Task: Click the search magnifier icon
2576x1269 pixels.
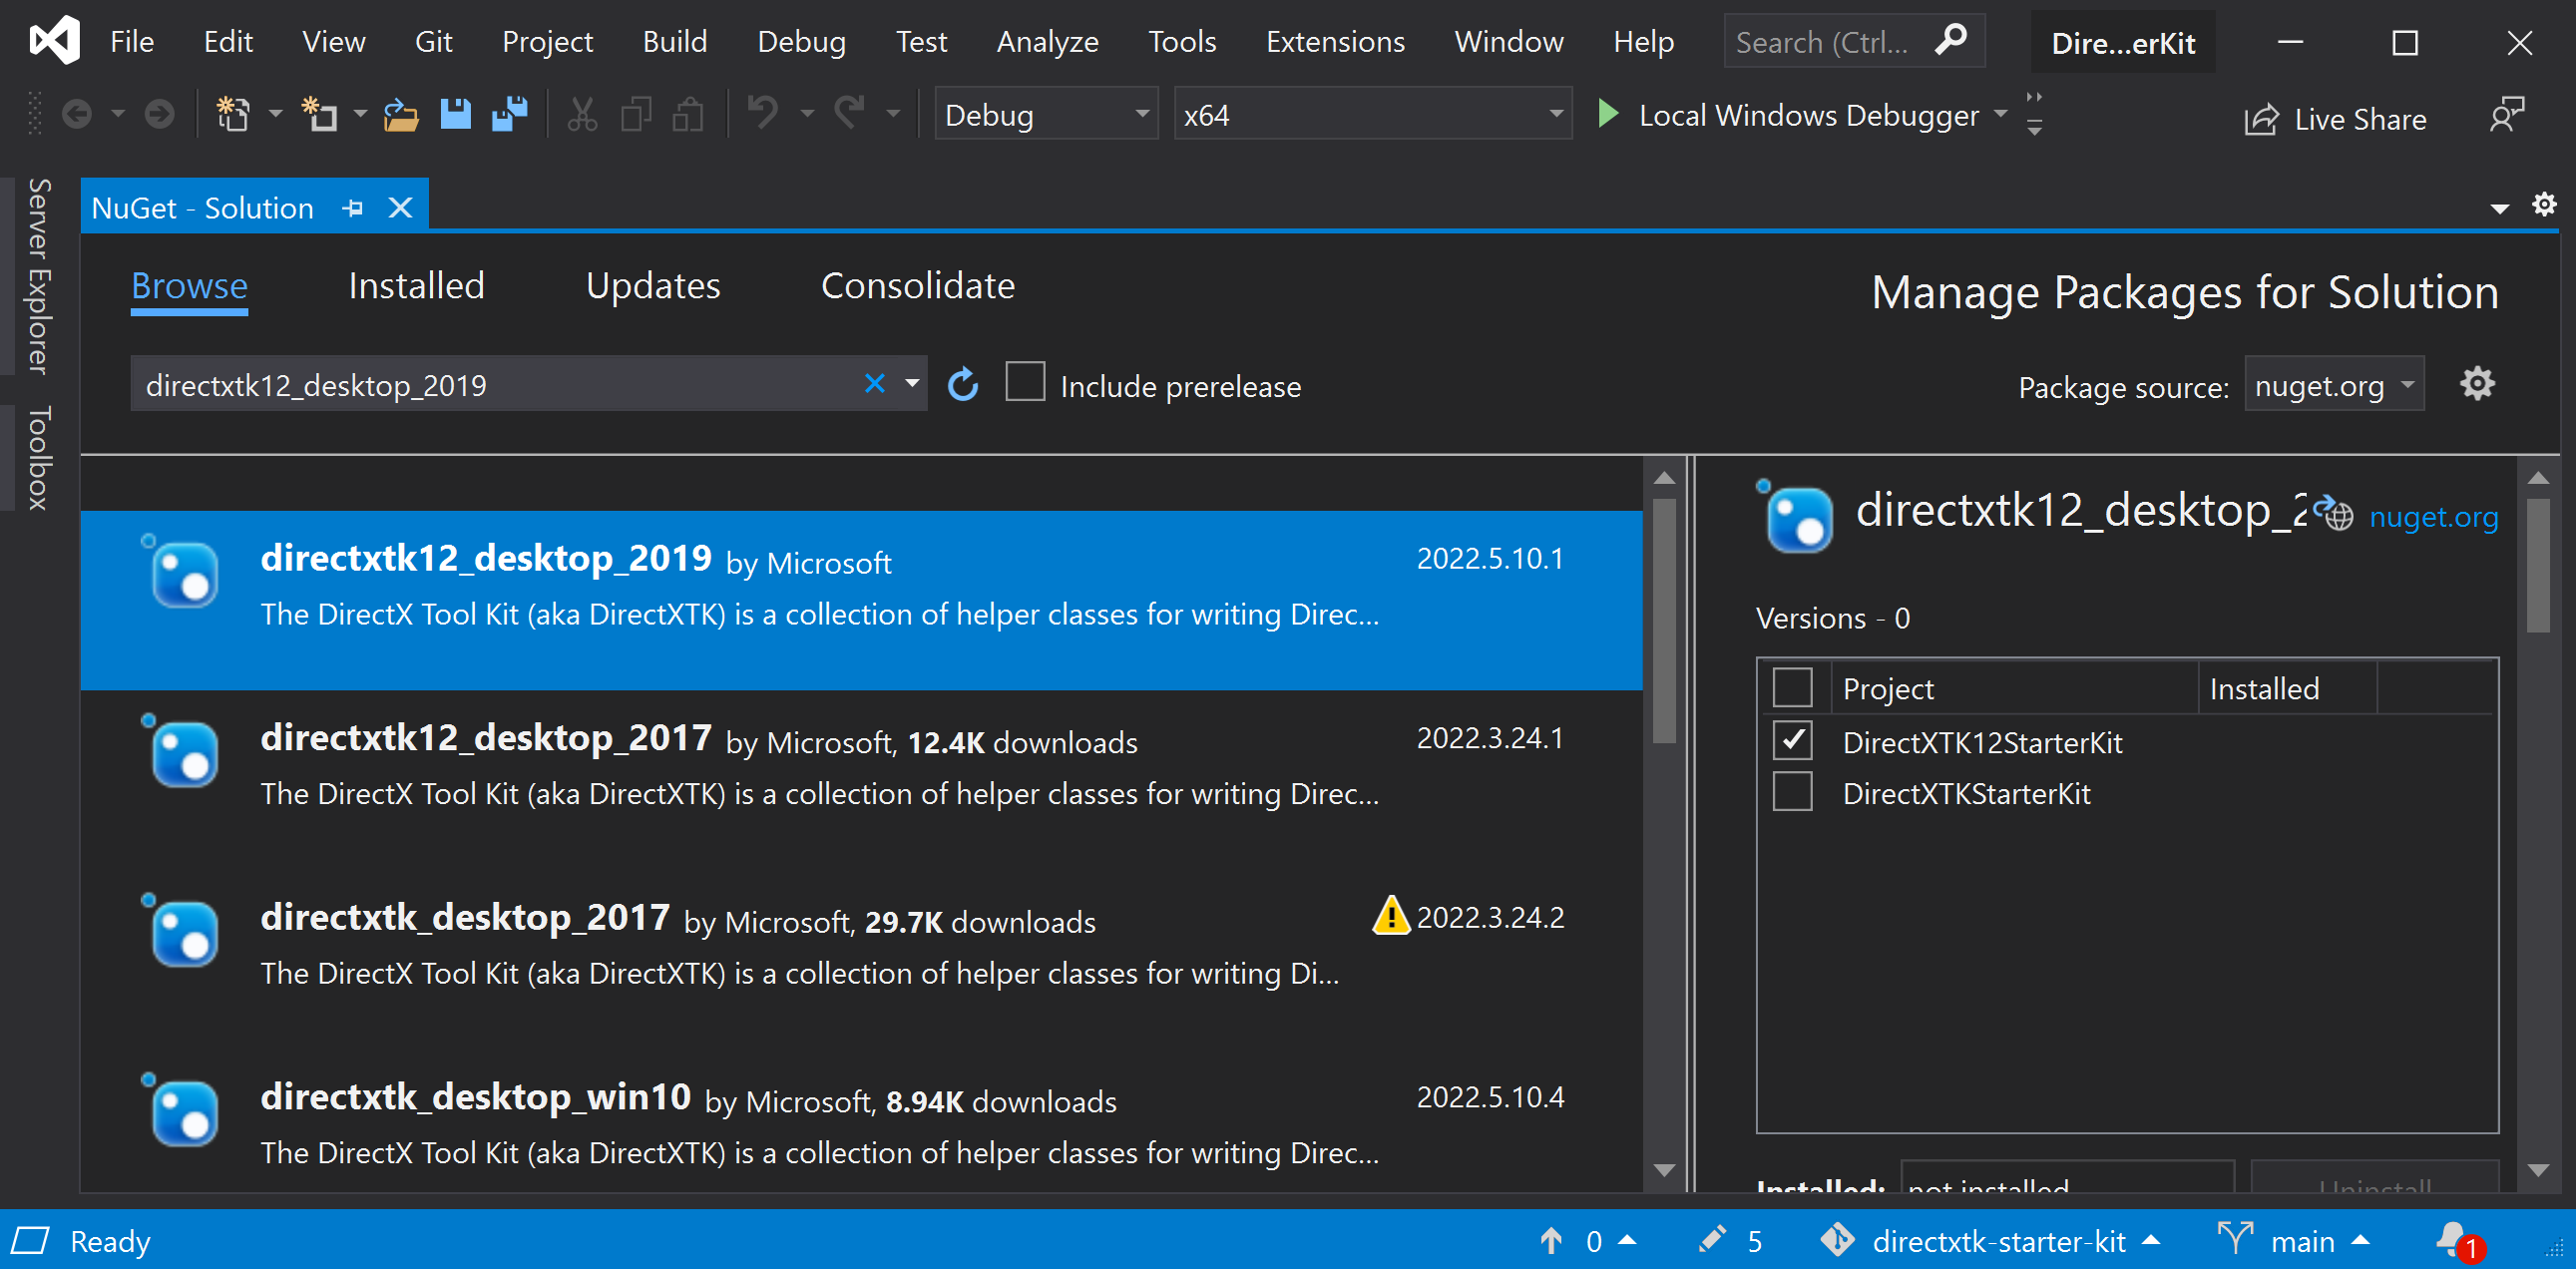Action: click(1951, 41)
